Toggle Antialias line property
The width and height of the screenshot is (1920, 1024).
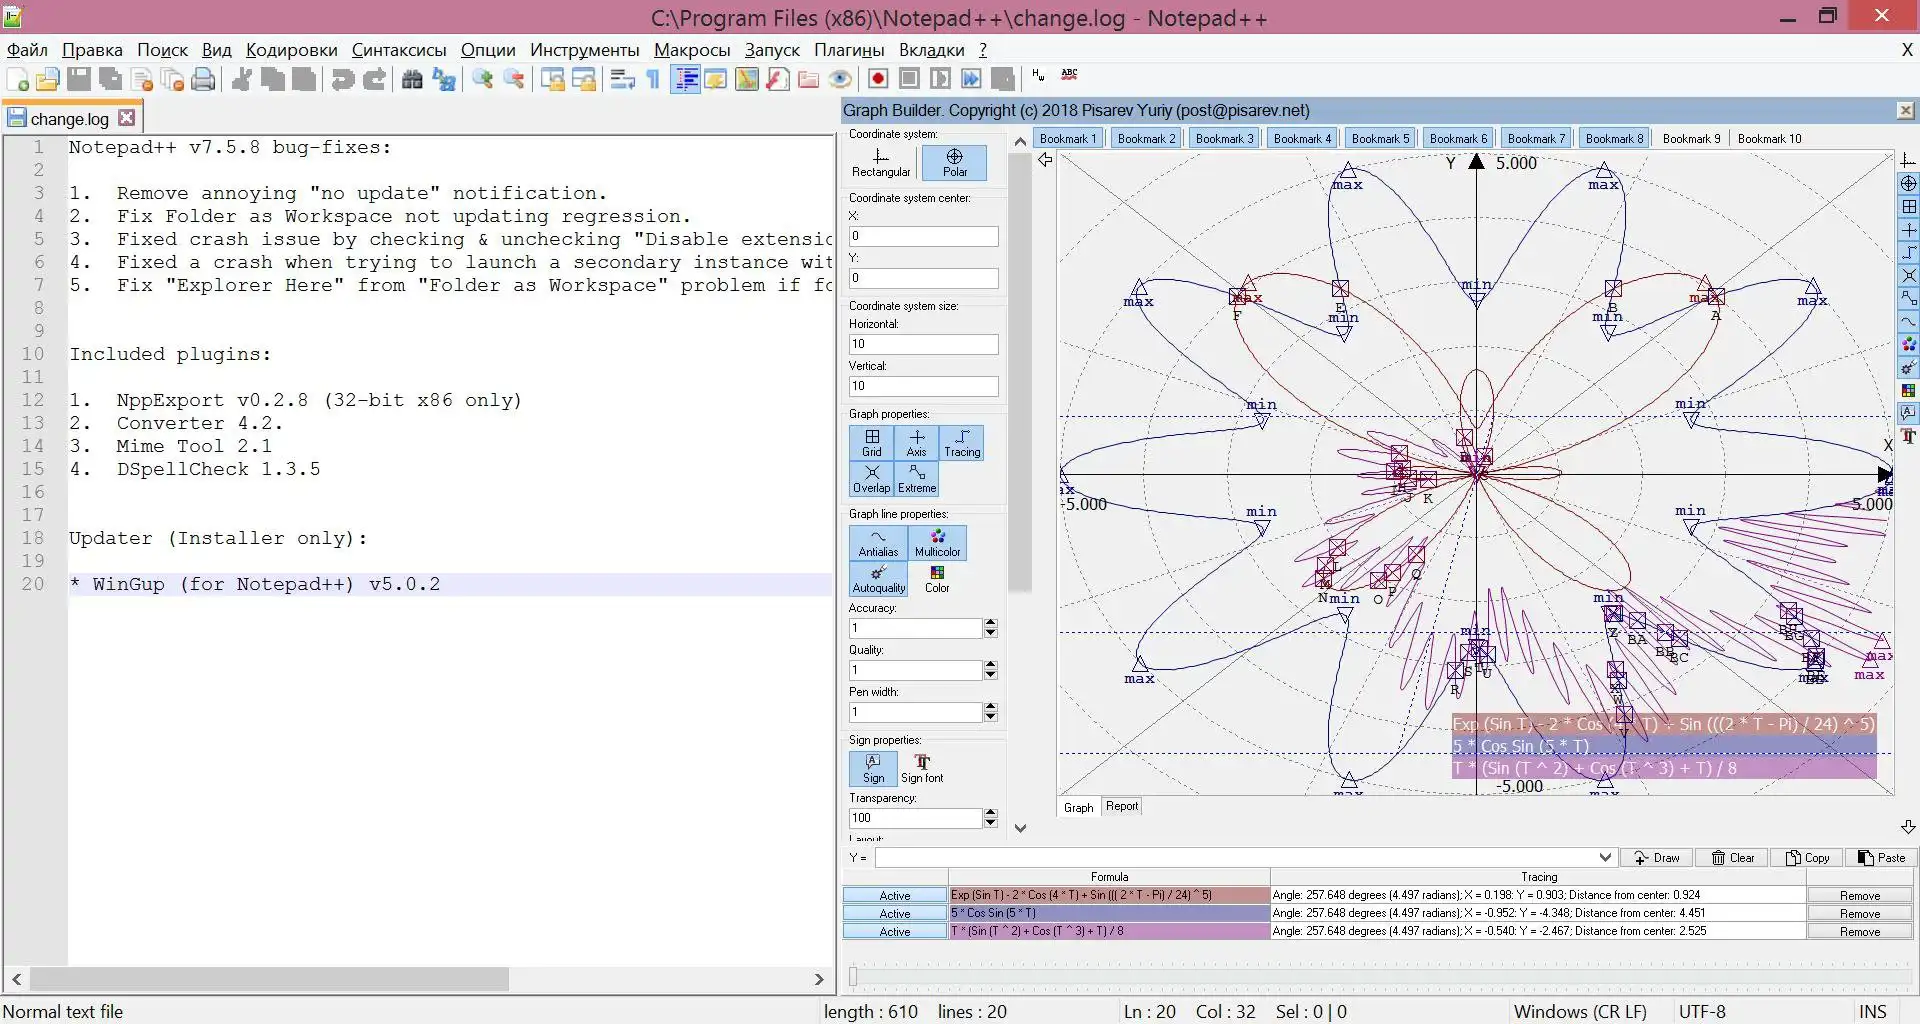[x=878, y=543]
